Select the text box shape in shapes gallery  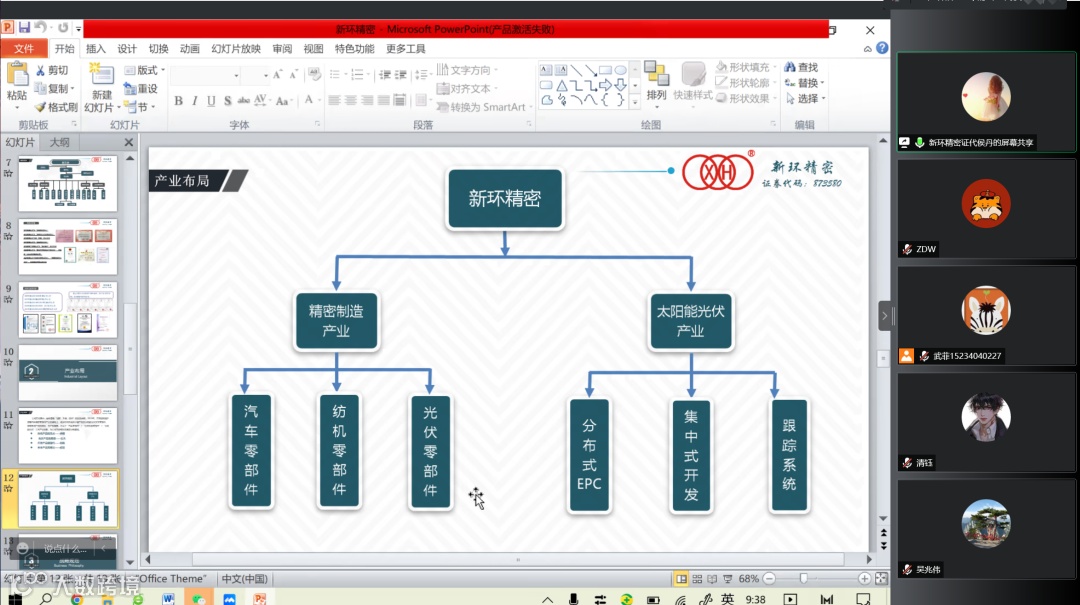point(546,70)
